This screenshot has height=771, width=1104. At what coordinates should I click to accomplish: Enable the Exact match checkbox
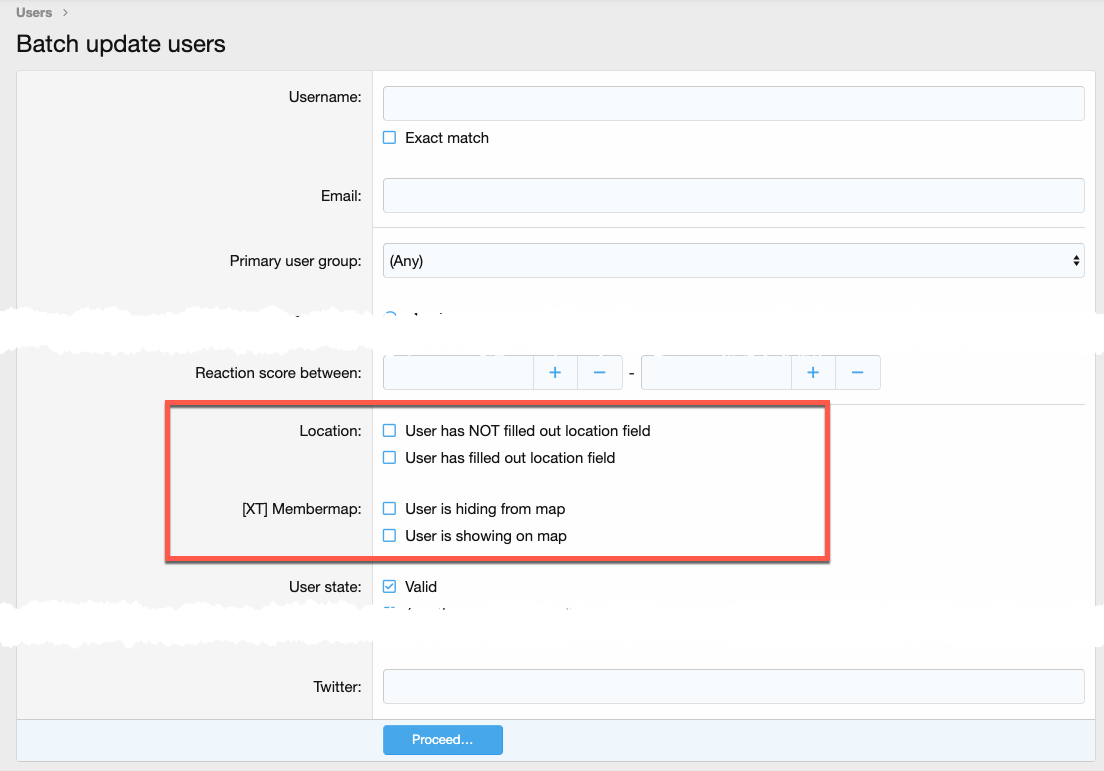(390, 138)
